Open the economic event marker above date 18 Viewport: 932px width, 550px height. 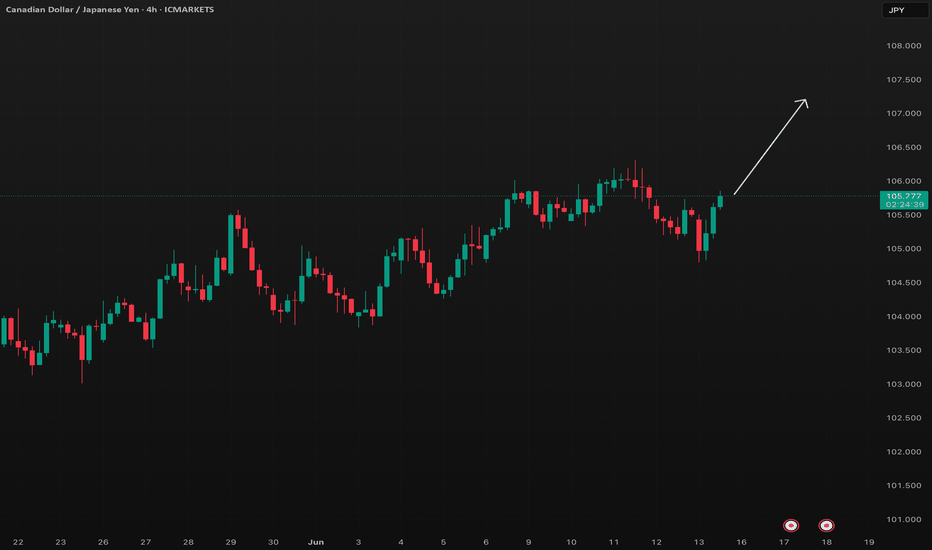click(826, 525)
